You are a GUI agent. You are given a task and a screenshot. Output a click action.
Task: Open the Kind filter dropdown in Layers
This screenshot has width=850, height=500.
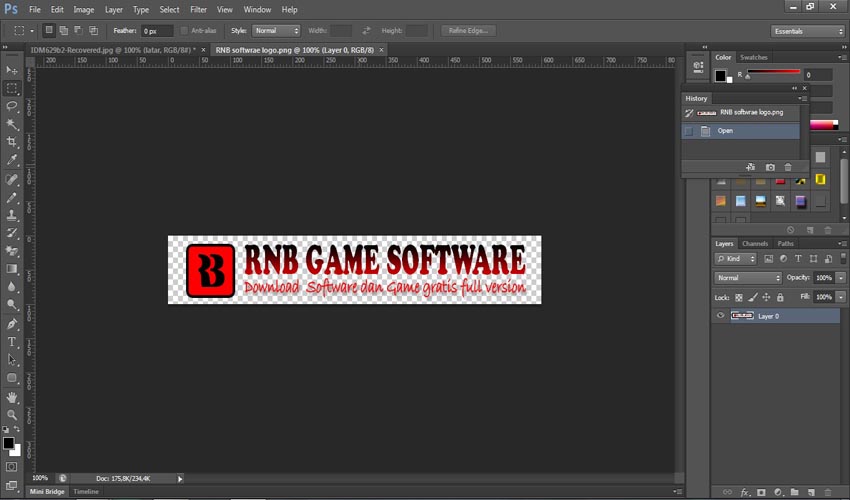click(x=735, y=259)
